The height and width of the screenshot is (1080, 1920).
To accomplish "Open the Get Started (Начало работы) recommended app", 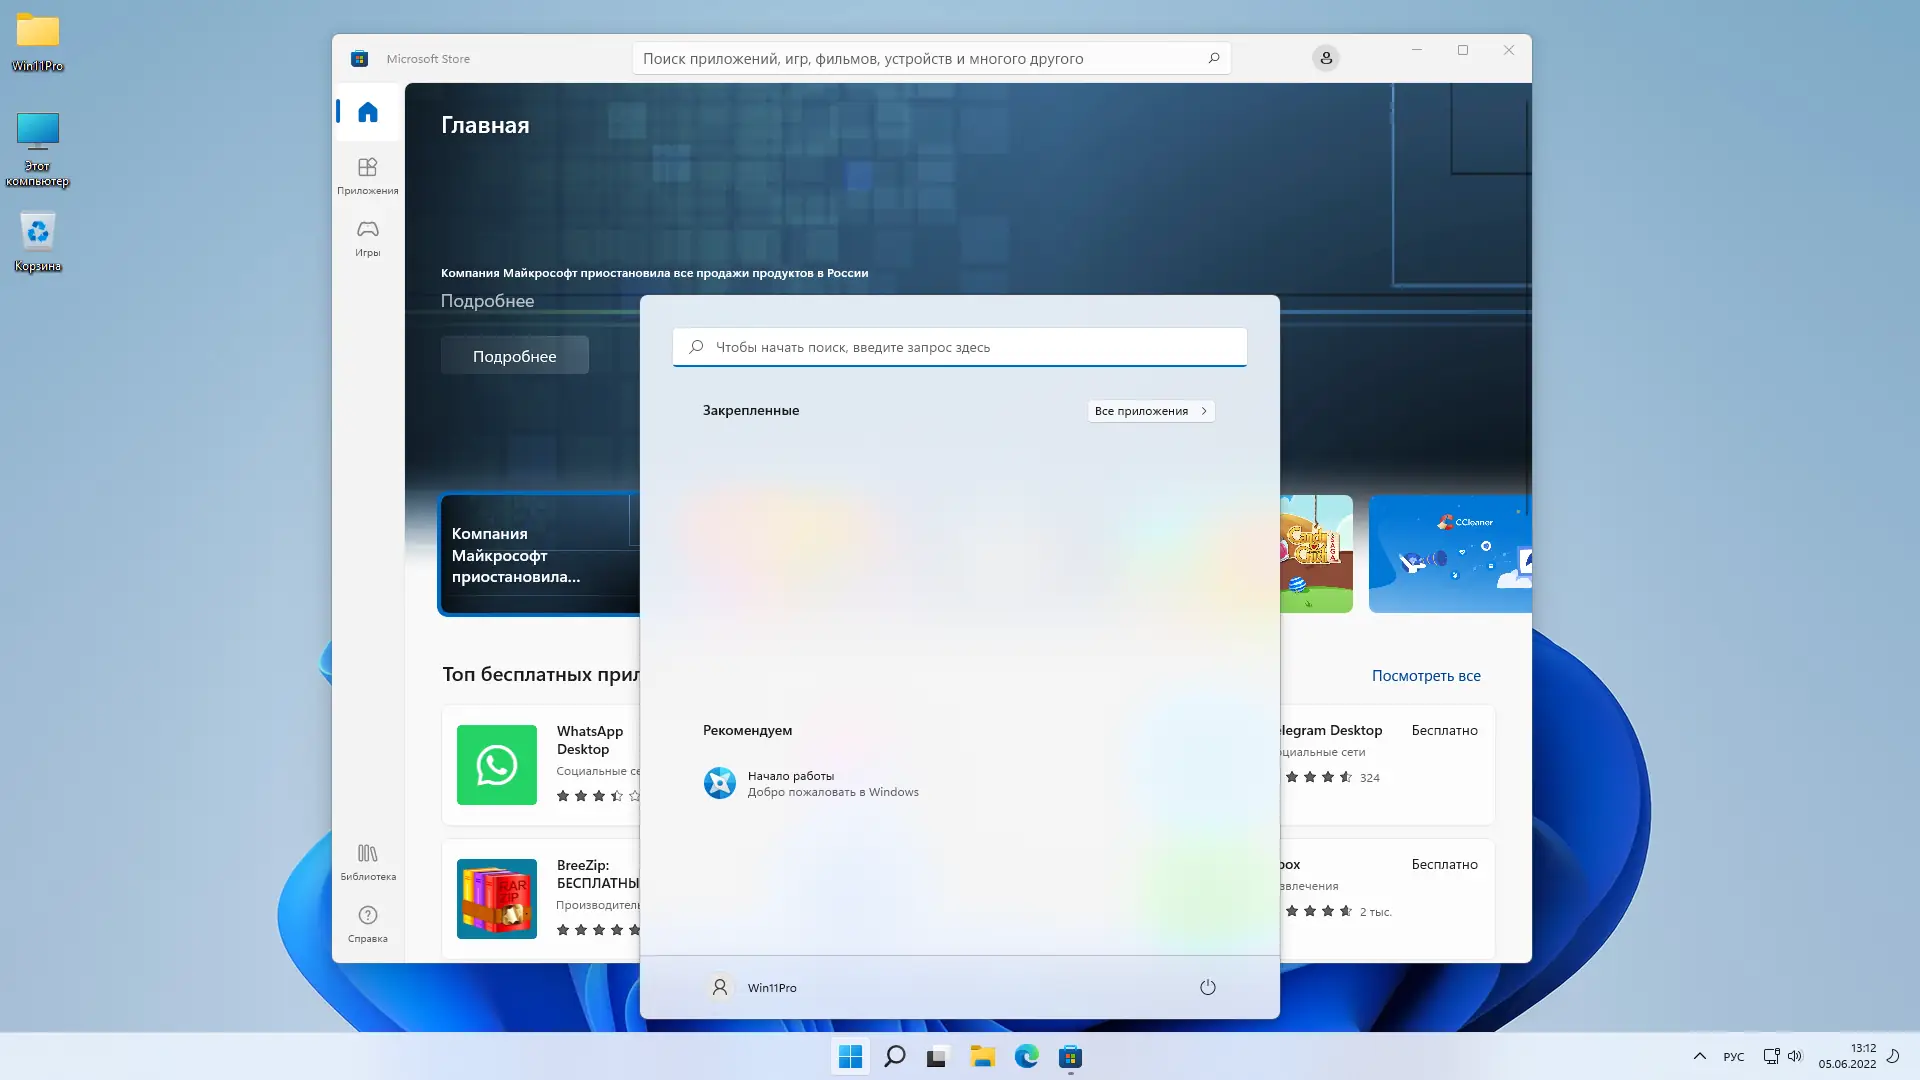I will (x=810, y=783).
